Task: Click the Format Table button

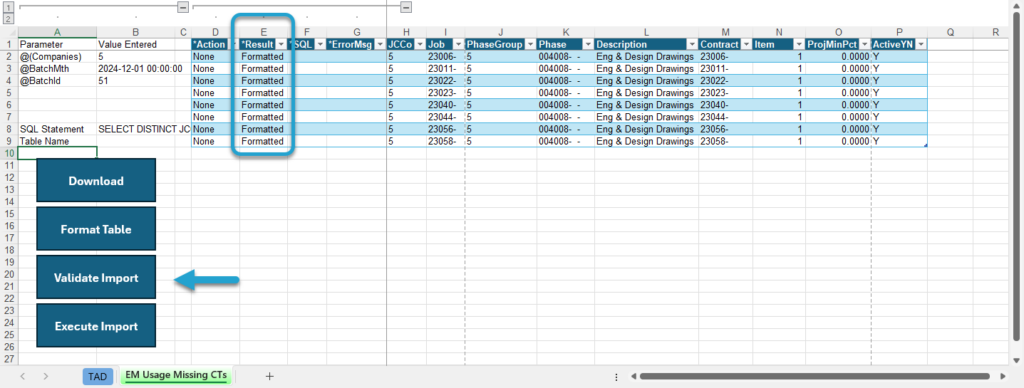Action: click(96, 229)
